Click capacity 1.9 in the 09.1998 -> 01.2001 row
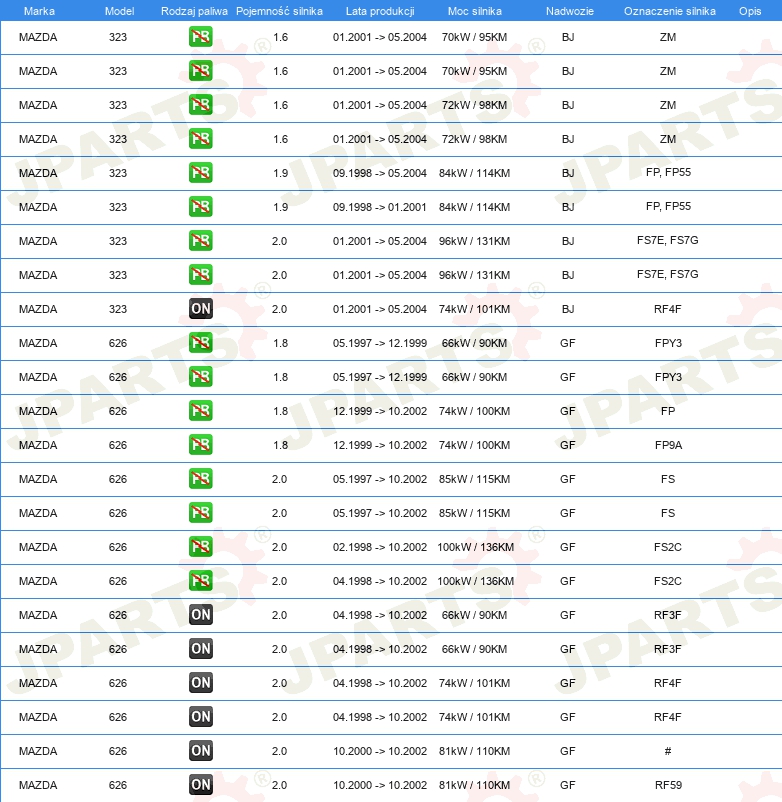Screen dimensions: 782x802 click(x=280, y=207)
